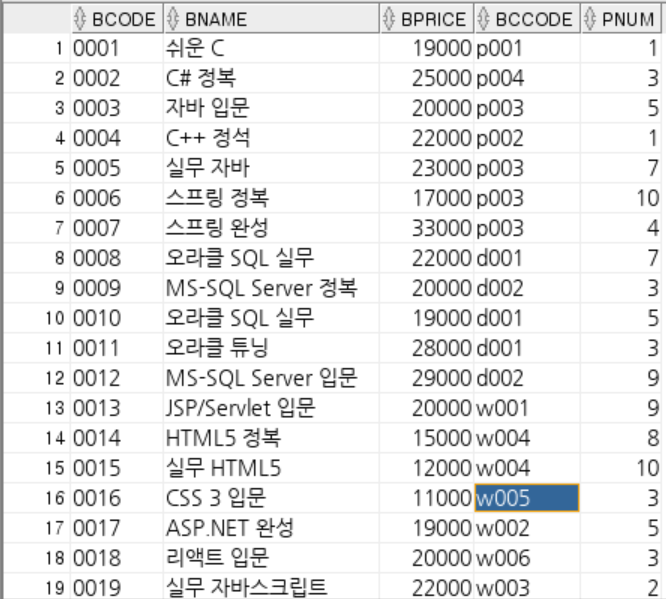The width and height of the screenshot is (666, 599).
Task: Select BCODE value 0012
Action: (x=117, y=378)
